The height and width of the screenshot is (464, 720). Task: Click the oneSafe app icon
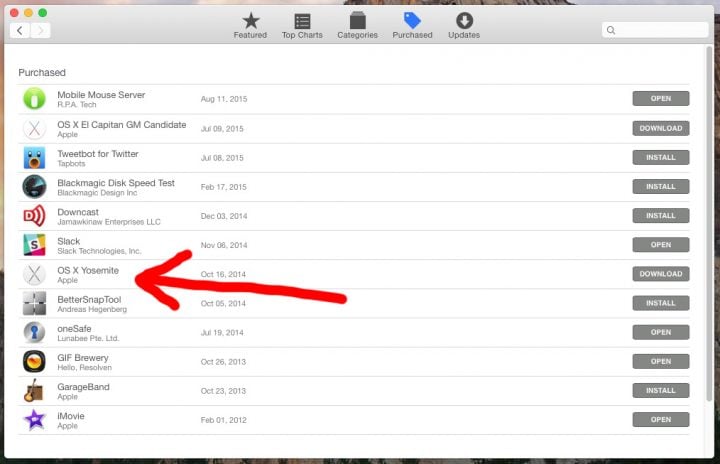click(34, 333)
